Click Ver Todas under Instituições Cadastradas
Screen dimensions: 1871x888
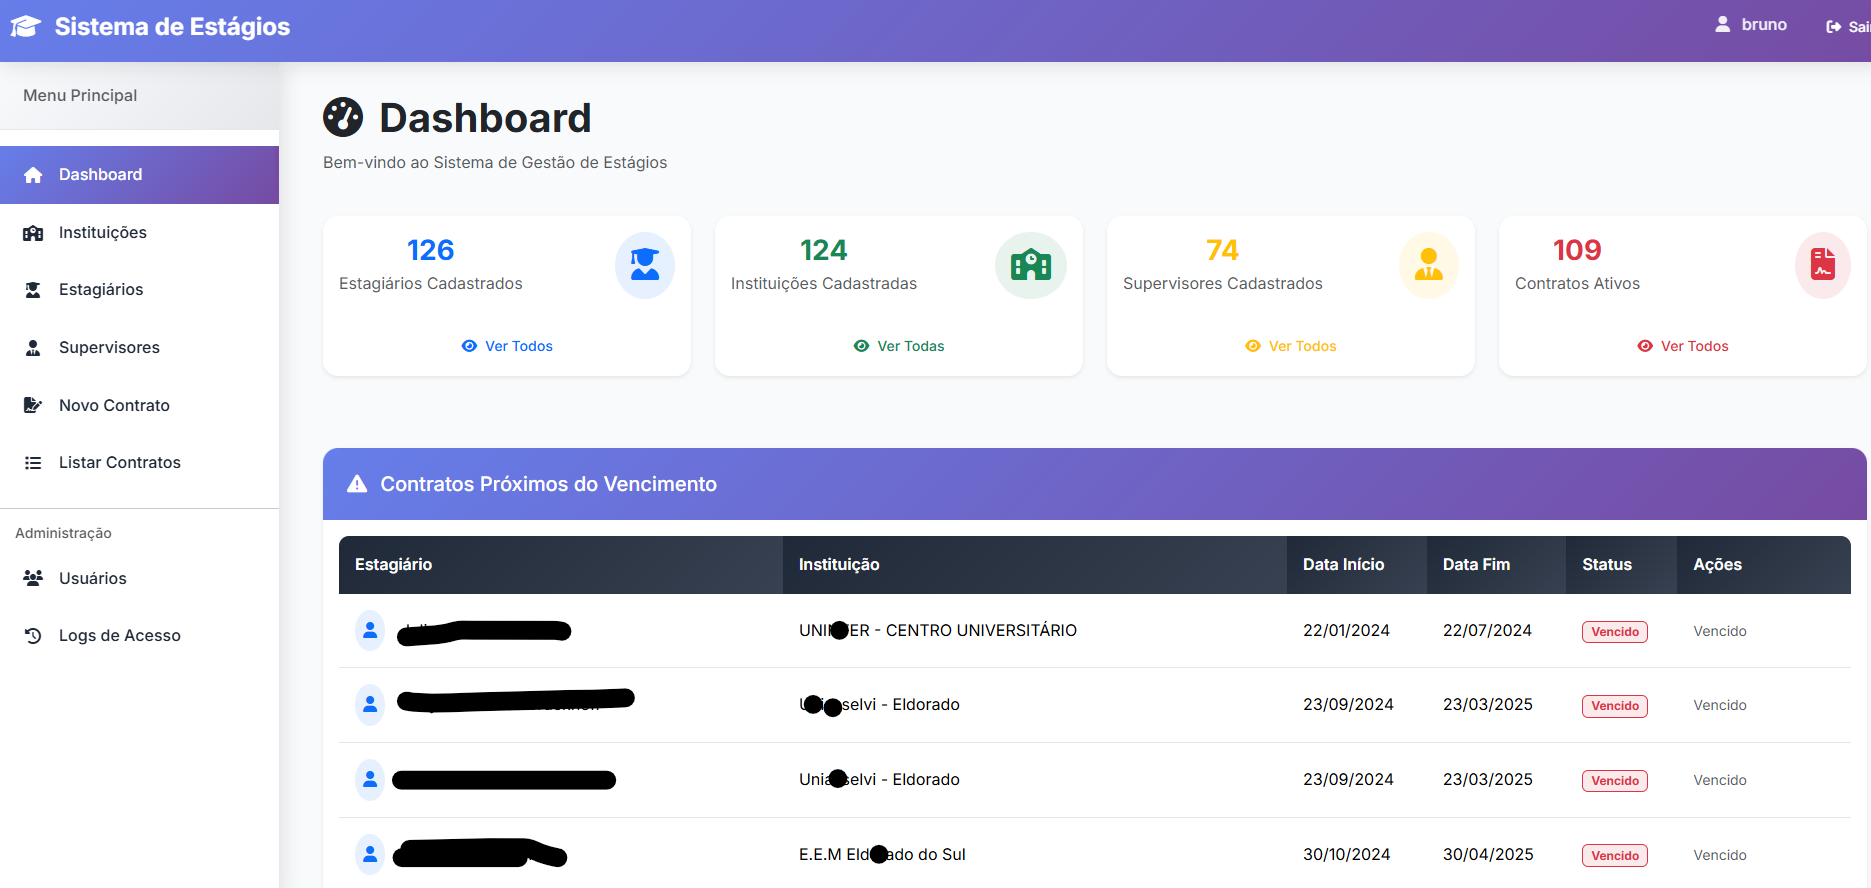[899, 346]
